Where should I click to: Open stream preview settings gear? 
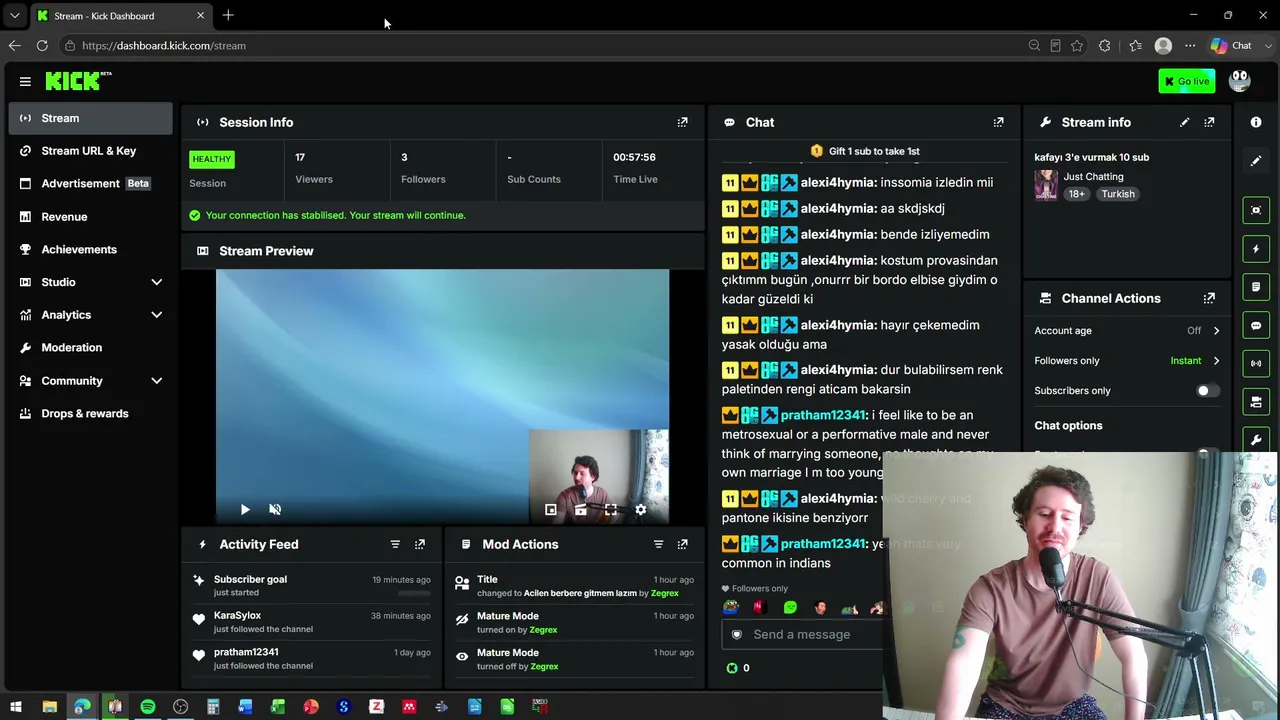641,509
